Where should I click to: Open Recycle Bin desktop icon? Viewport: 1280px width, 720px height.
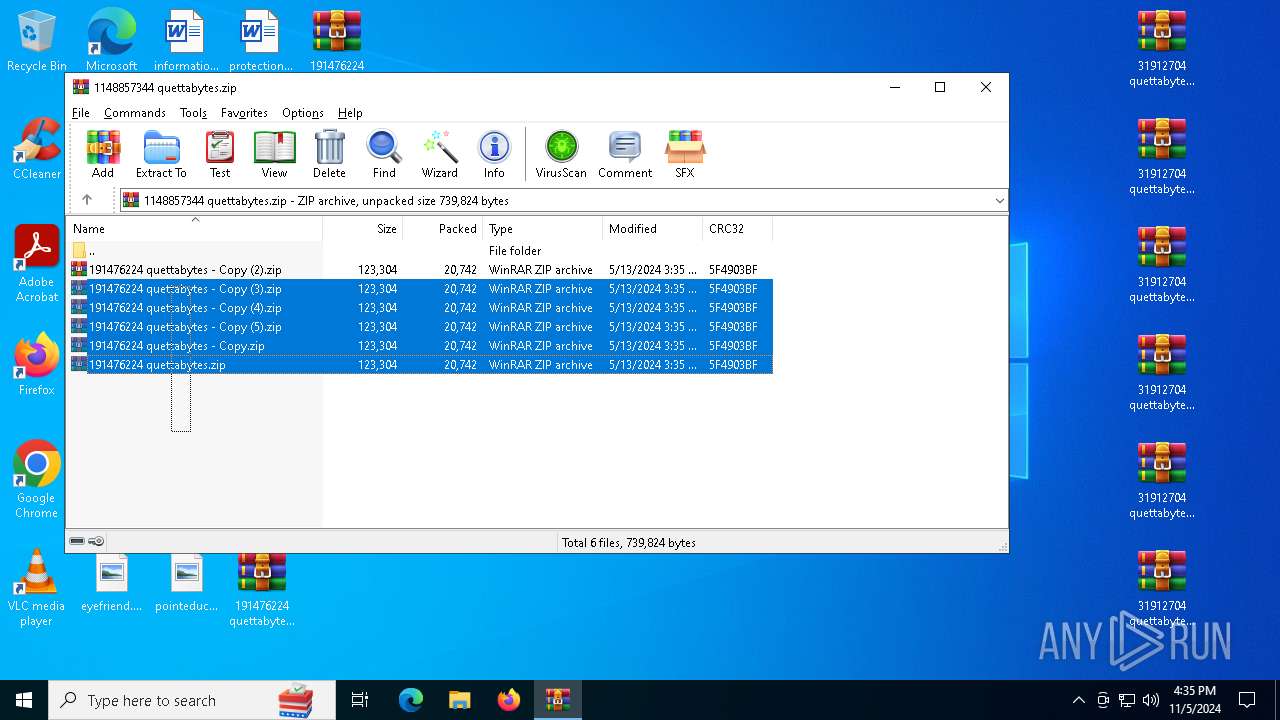36,41
